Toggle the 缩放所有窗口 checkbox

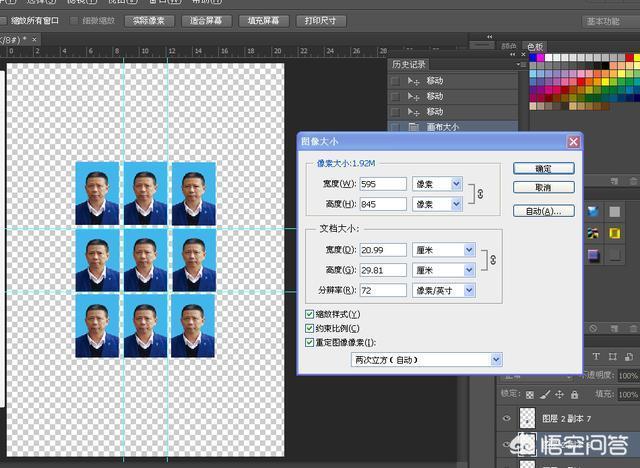(x=2, y=20)
